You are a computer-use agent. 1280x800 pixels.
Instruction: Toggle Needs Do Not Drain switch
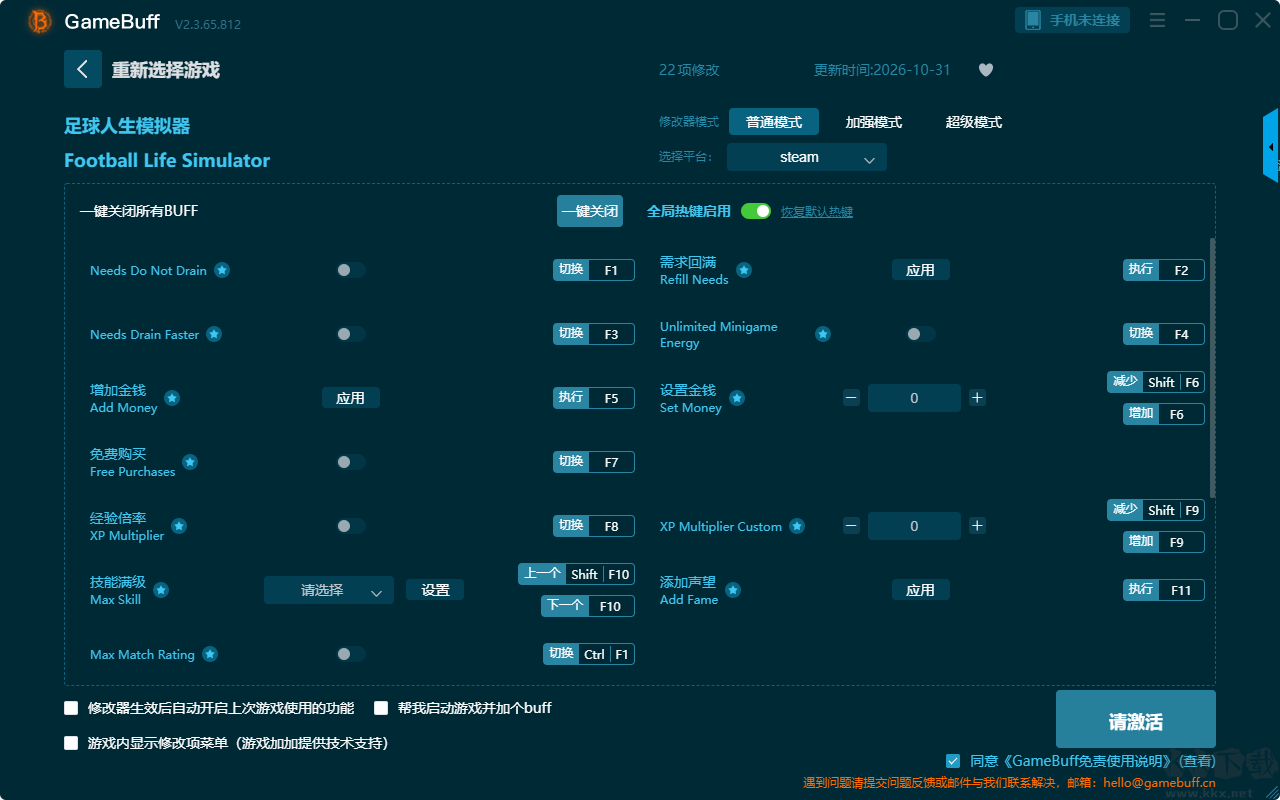coord(350,270)
